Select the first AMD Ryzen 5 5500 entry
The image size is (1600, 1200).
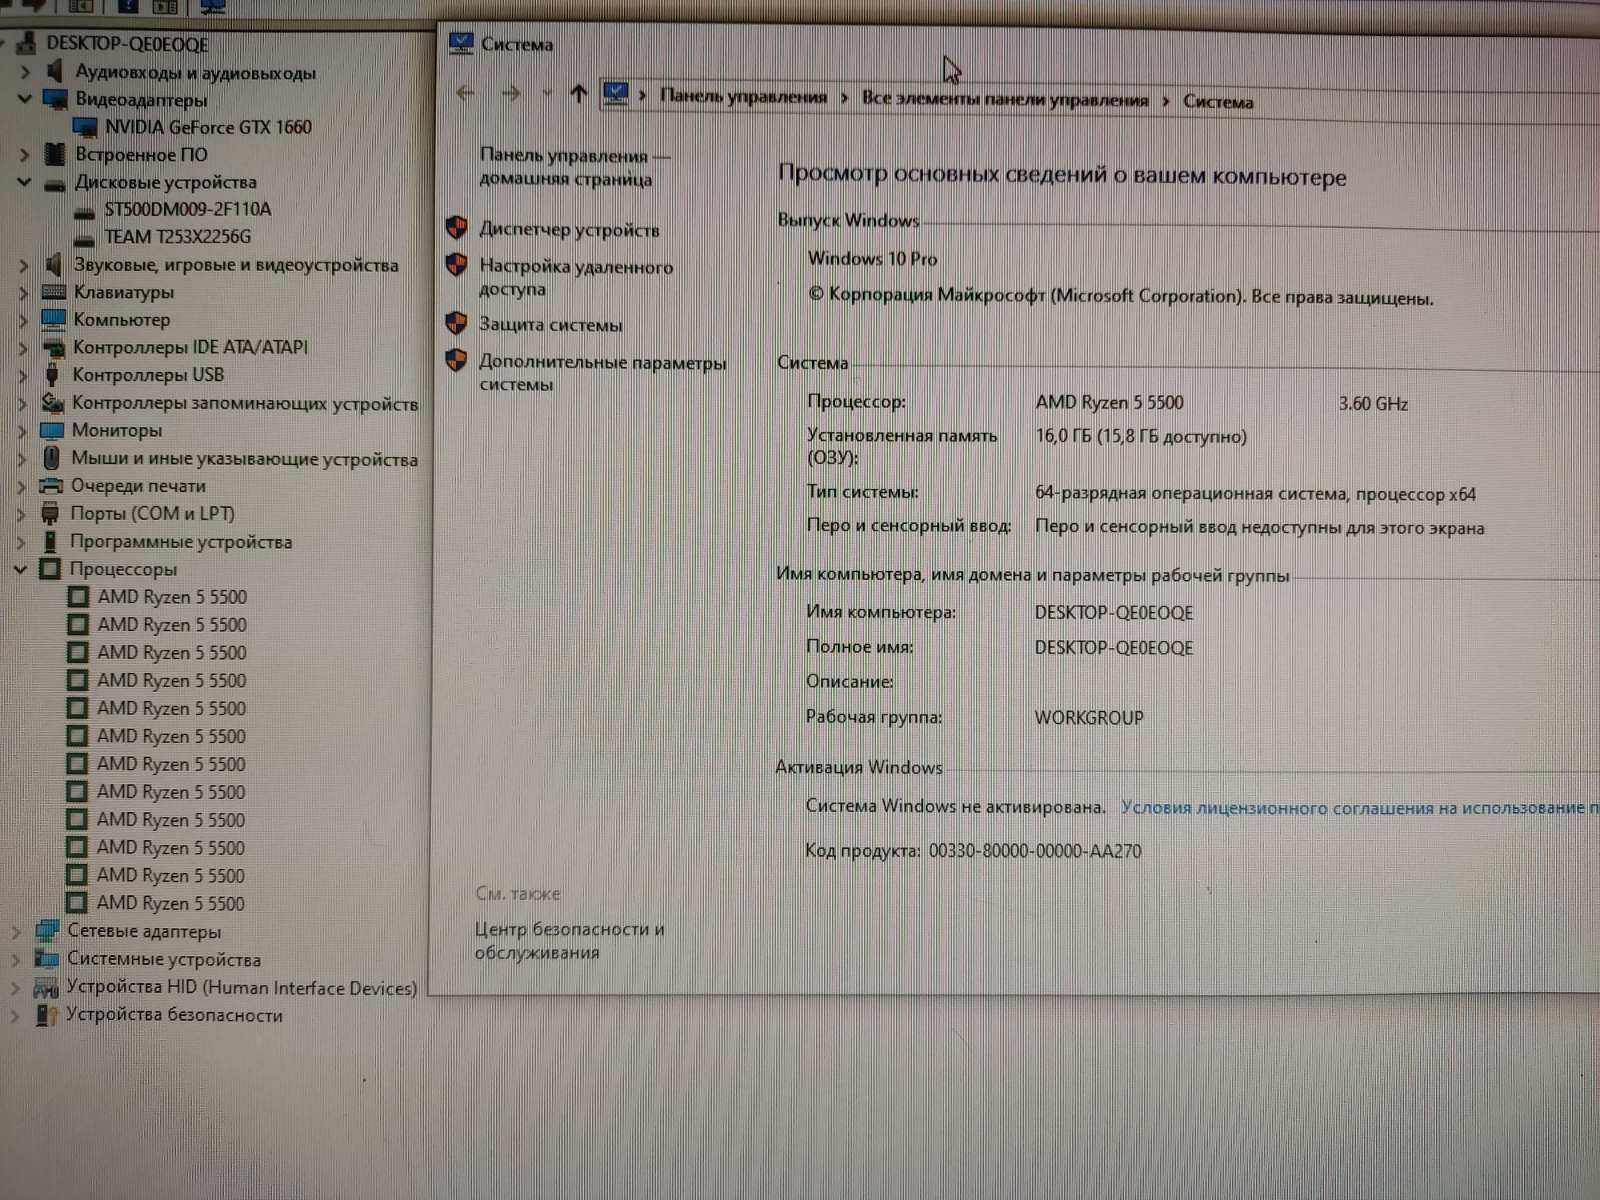point(172,597)
